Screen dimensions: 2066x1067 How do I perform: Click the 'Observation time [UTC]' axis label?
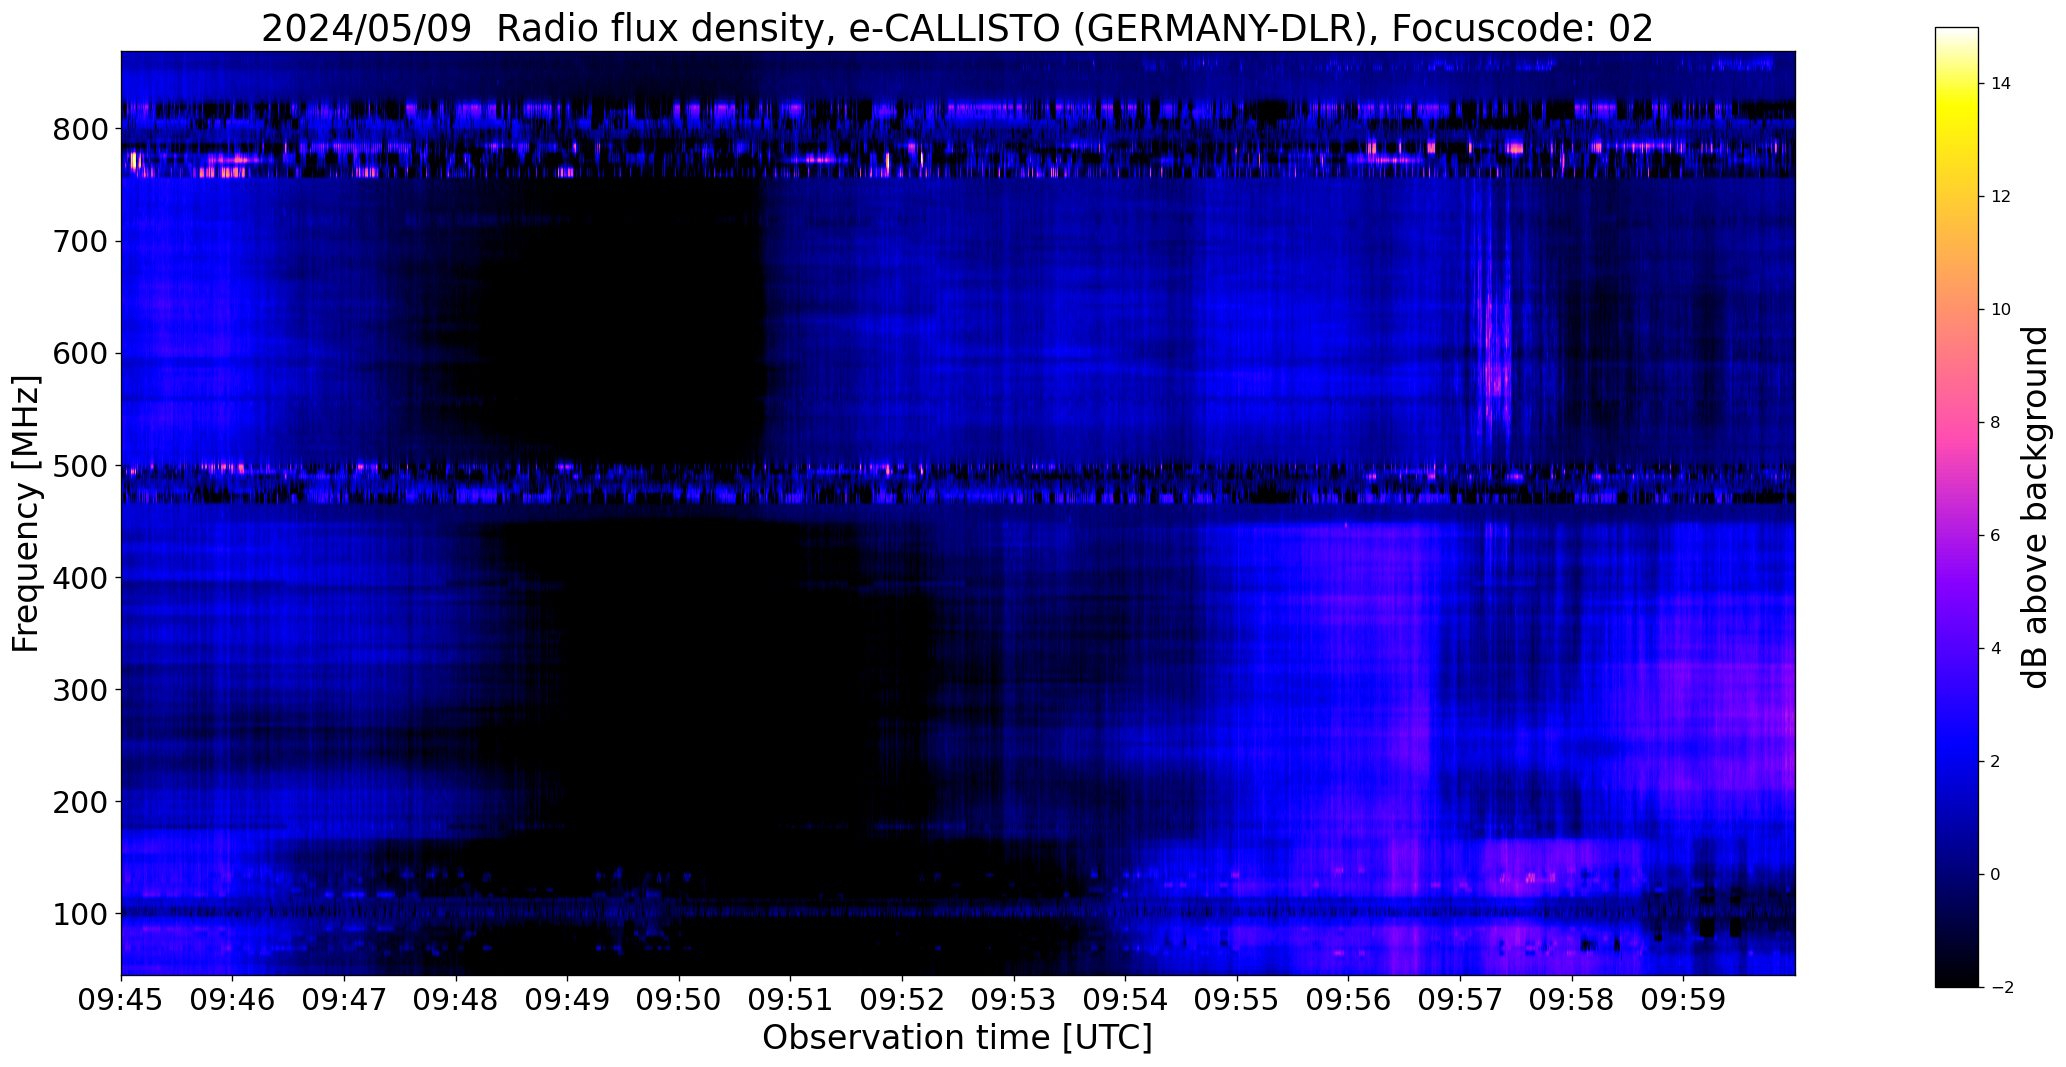(957, 1038)
